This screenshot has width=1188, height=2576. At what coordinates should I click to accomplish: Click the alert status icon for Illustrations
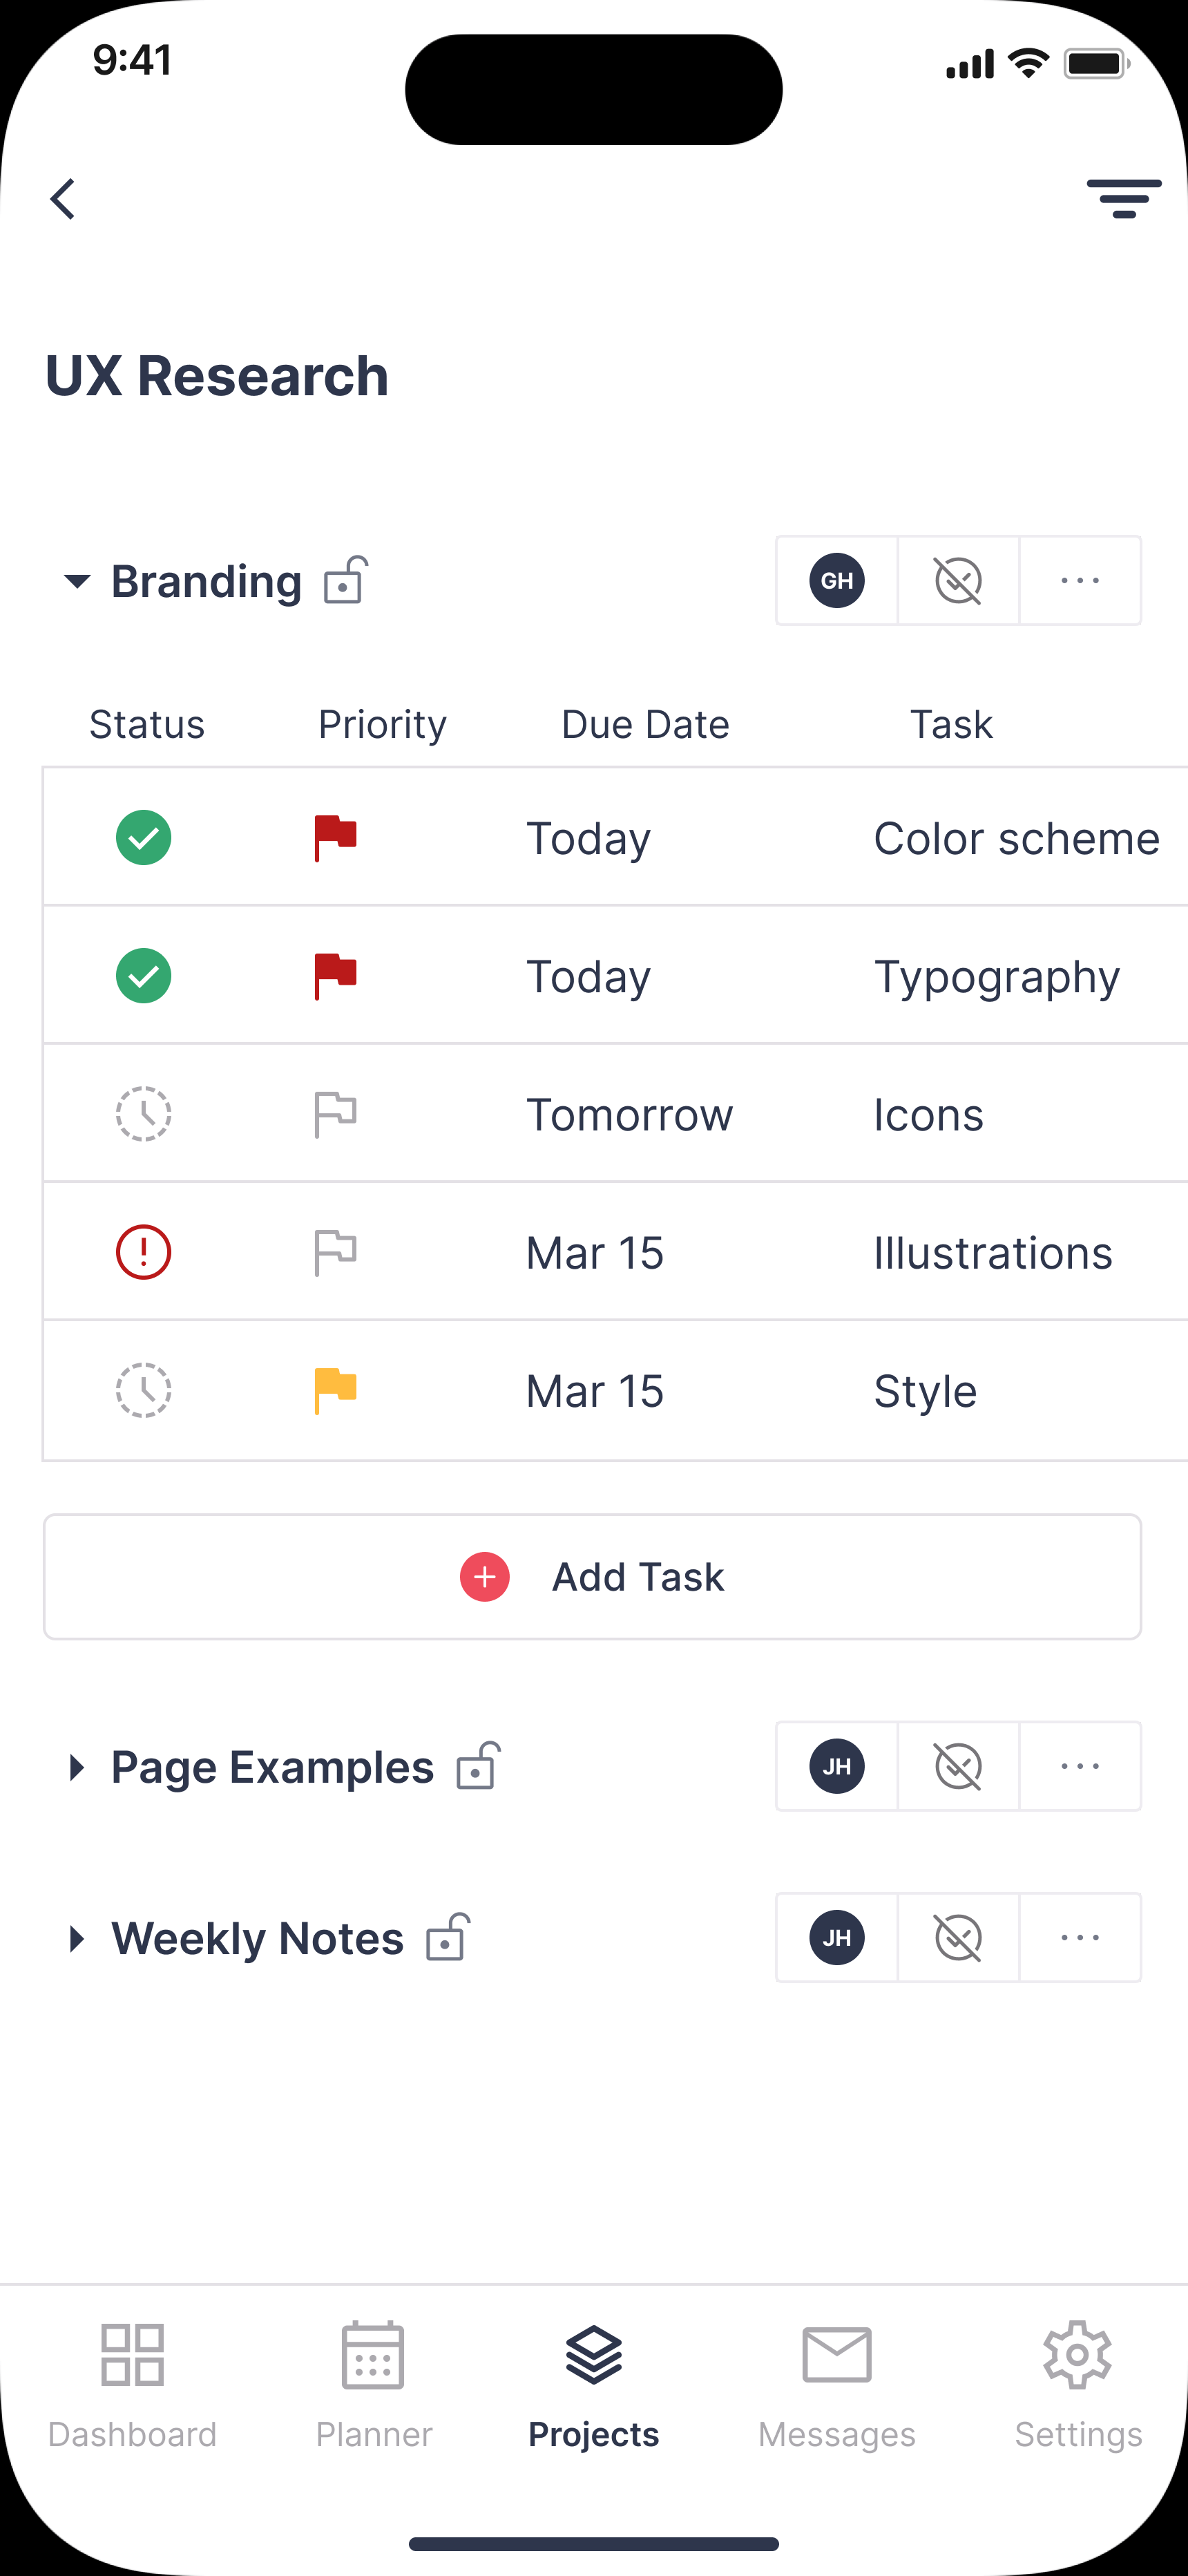coord(144,1252)
